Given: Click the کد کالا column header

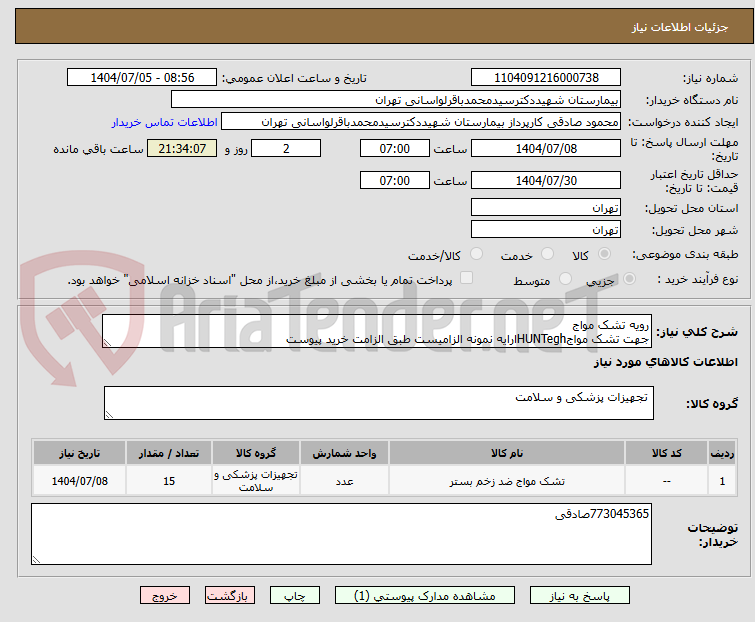Looking at the screenshot, I should click(666, 453).
